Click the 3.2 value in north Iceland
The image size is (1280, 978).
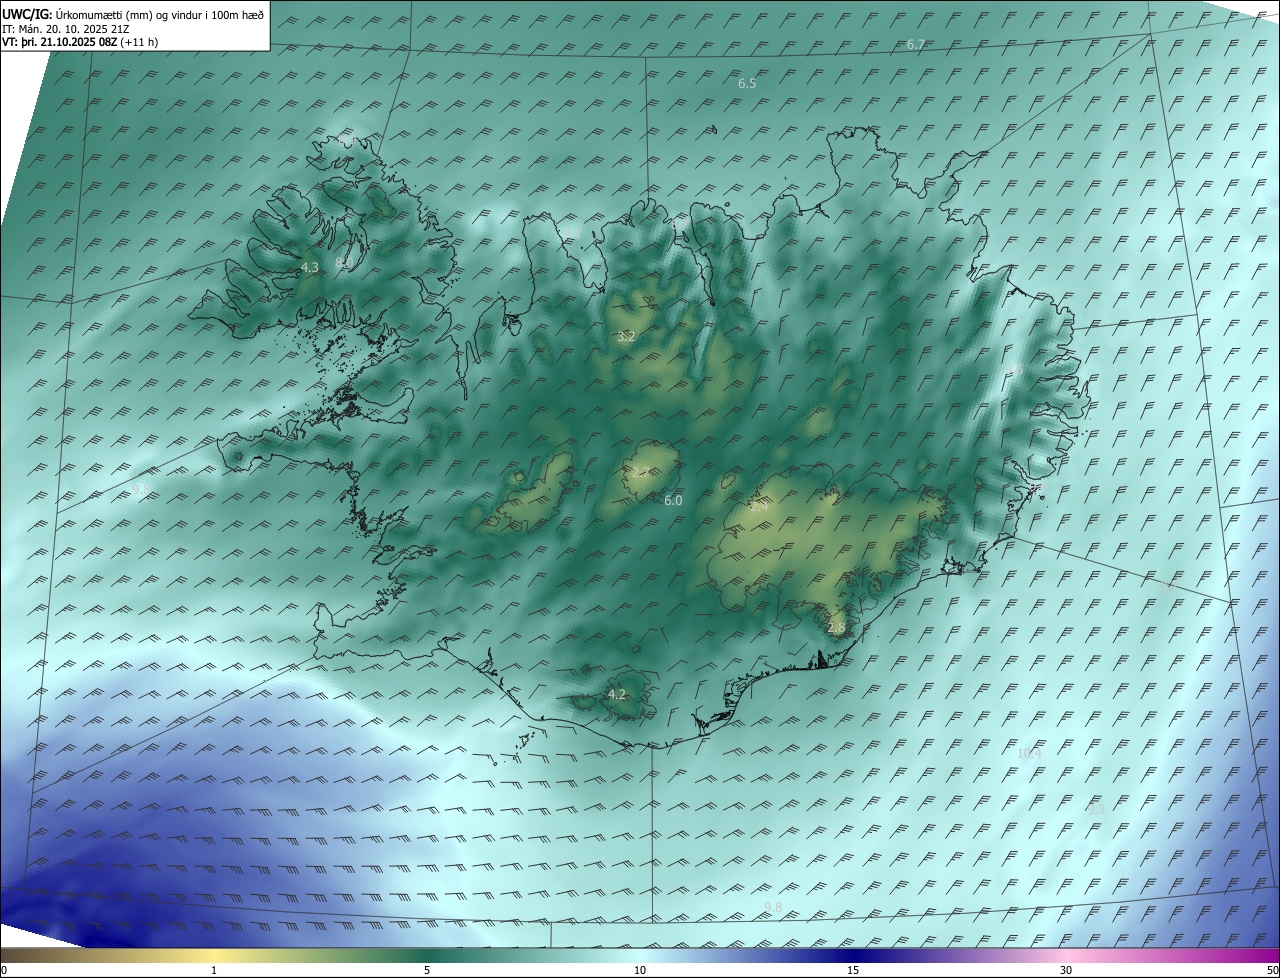click(x=626, y=337)
